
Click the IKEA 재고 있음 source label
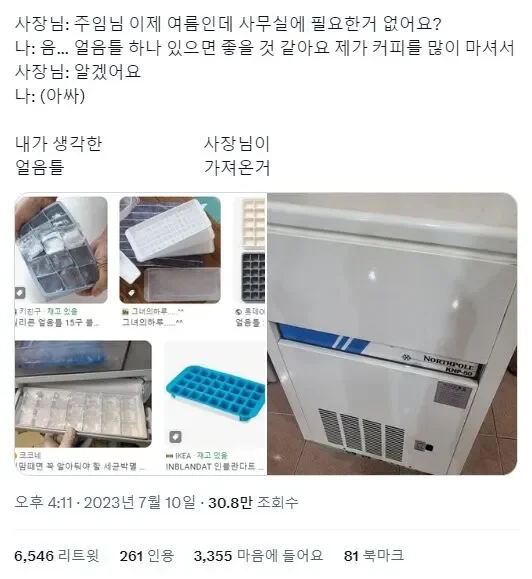point(196,455)
